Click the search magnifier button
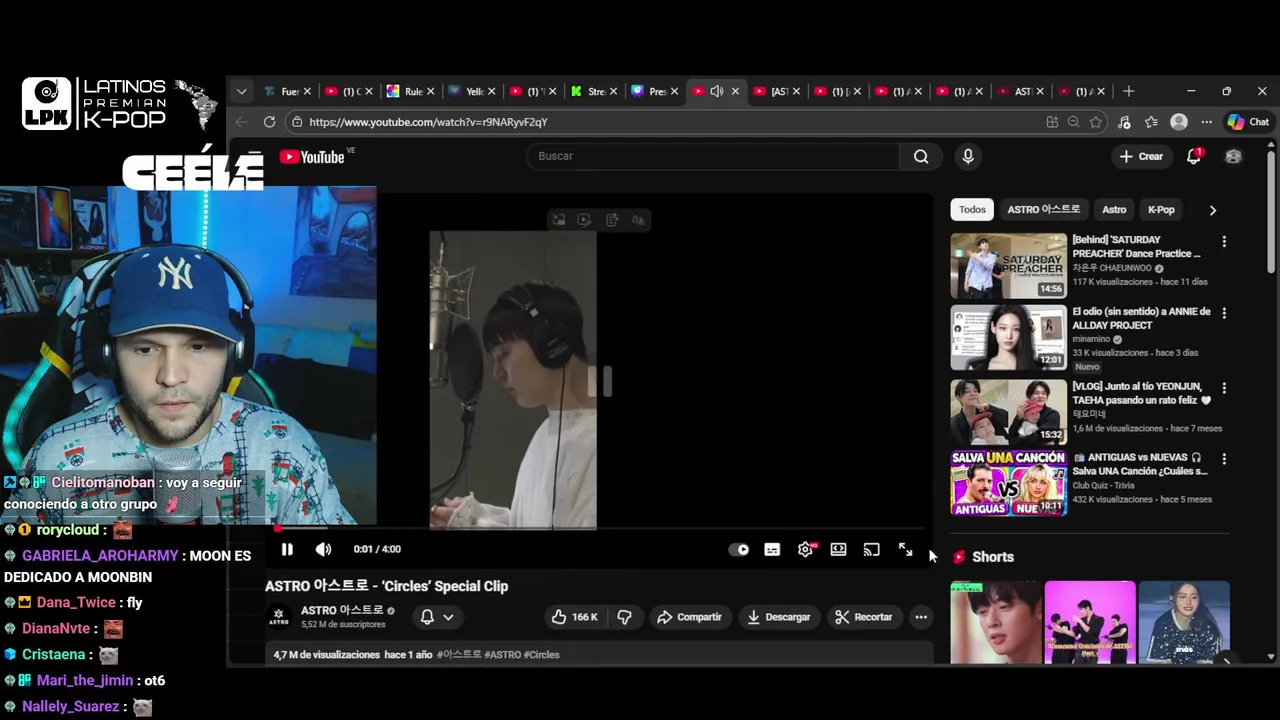1280x720 pixels. 921,156
